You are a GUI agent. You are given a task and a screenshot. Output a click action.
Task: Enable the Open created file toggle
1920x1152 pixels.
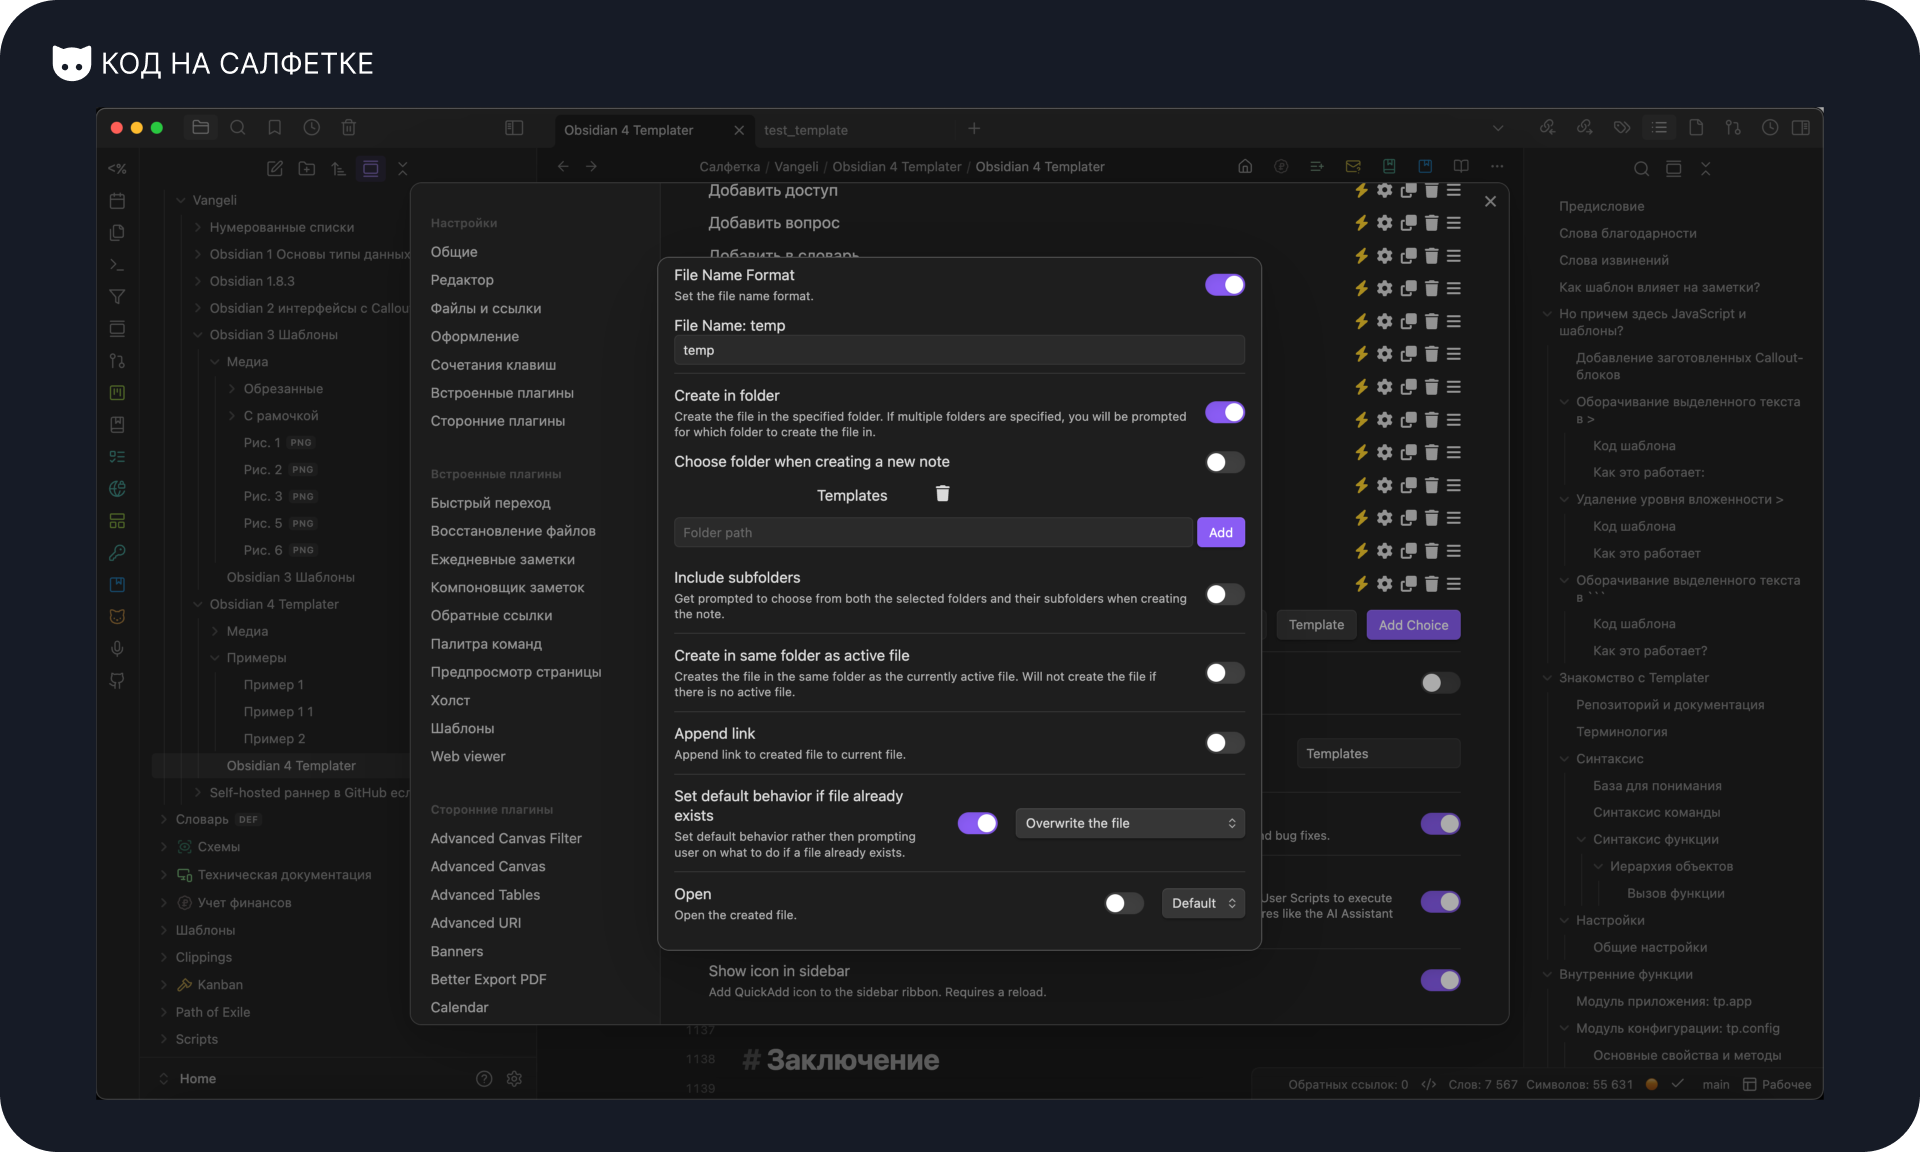coord(1124,903)
